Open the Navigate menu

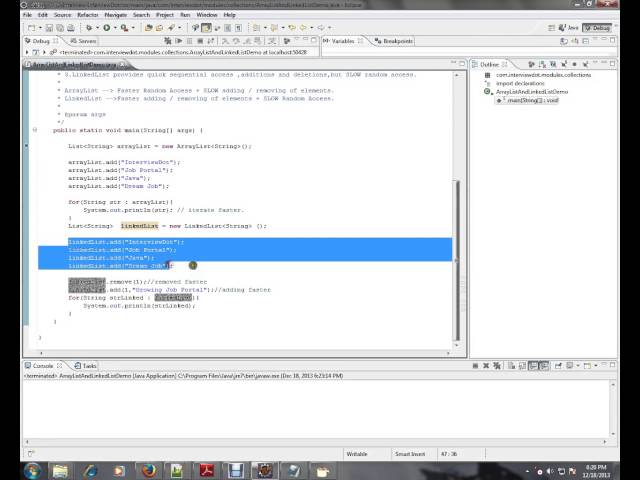click(x=116, y=15)
